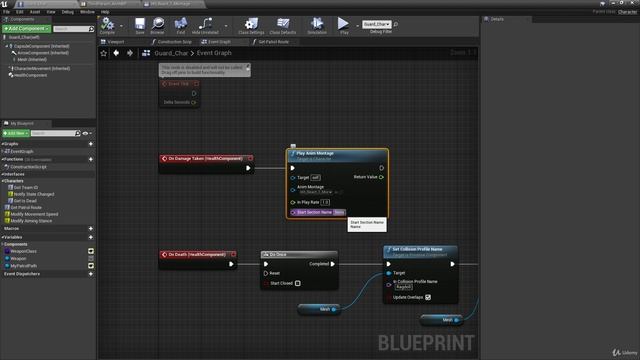Image resolution: width=640 pixels, height=360 pixels.
Task: Click the Parent class Character link
Action: point(627,12)
